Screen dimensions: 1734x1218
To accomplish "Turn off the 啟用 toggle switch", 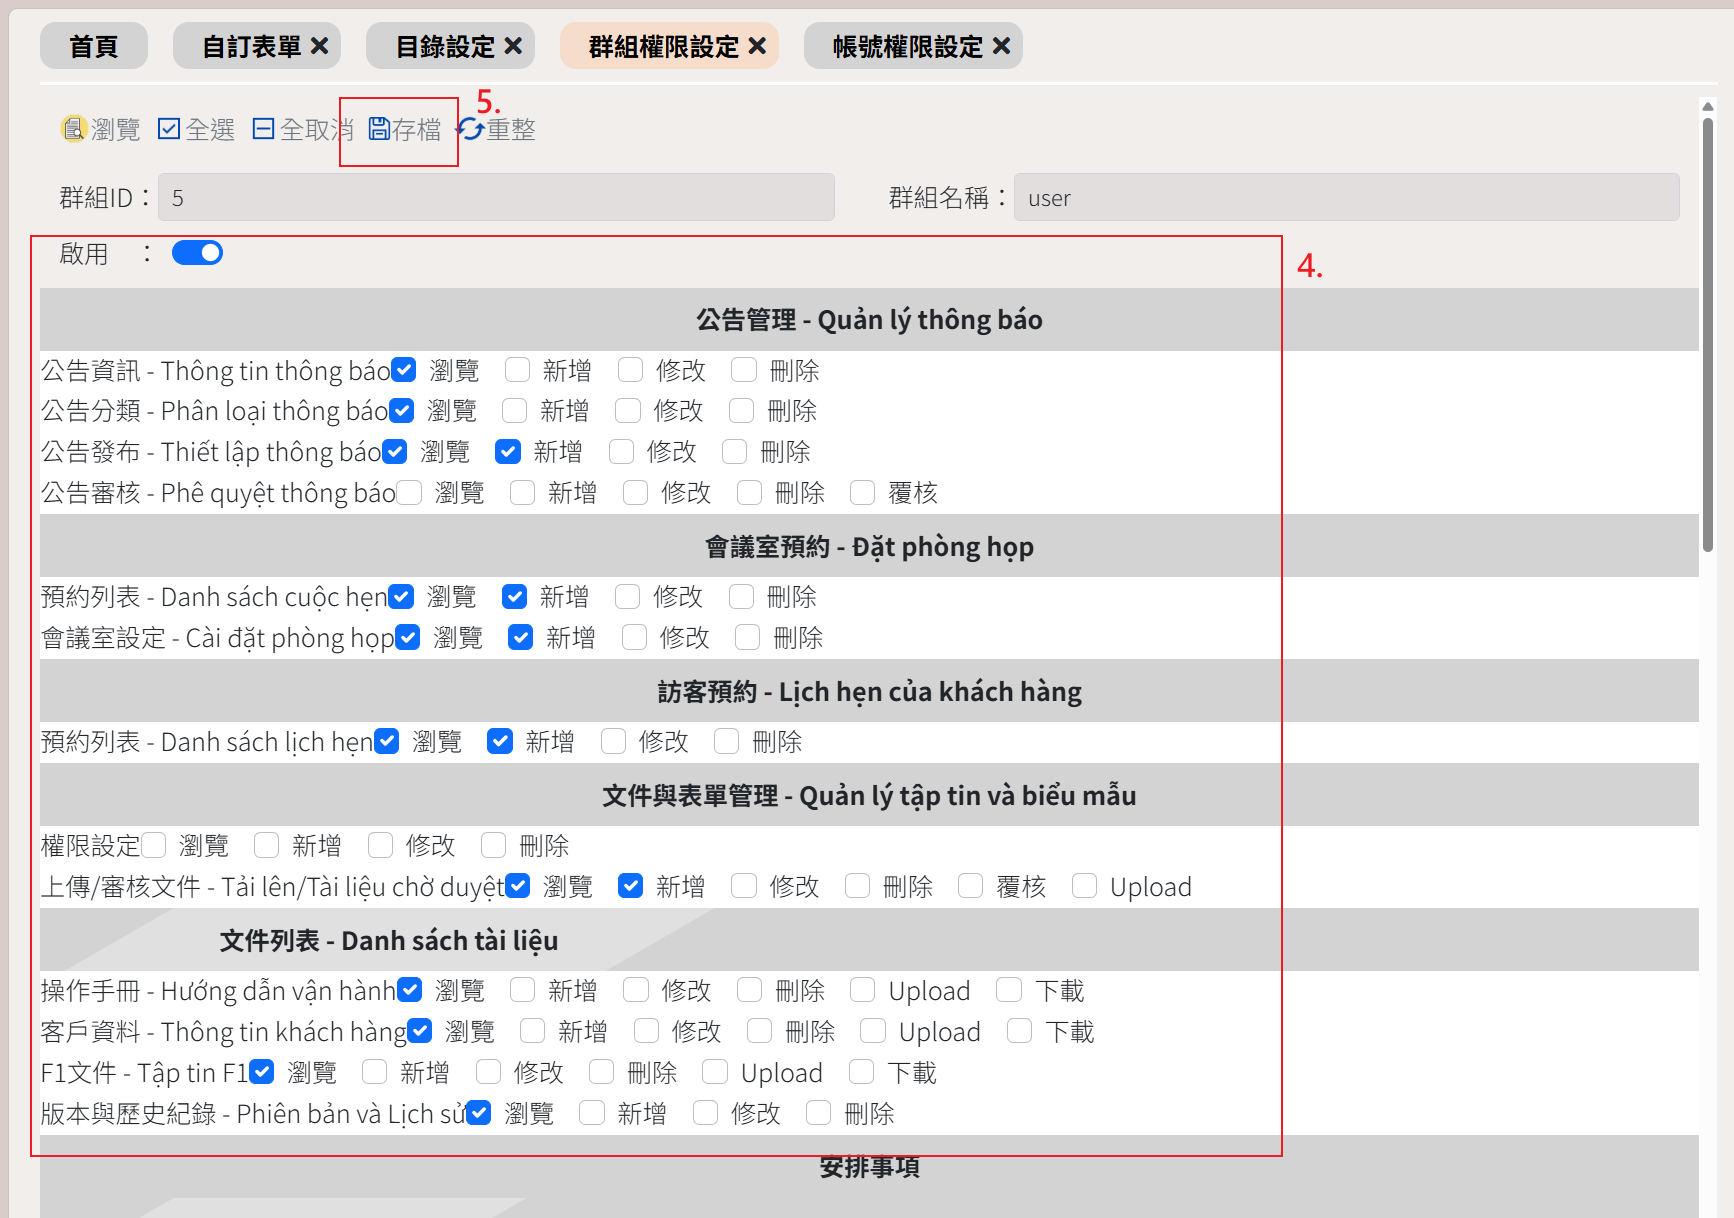I will (197, 253).
